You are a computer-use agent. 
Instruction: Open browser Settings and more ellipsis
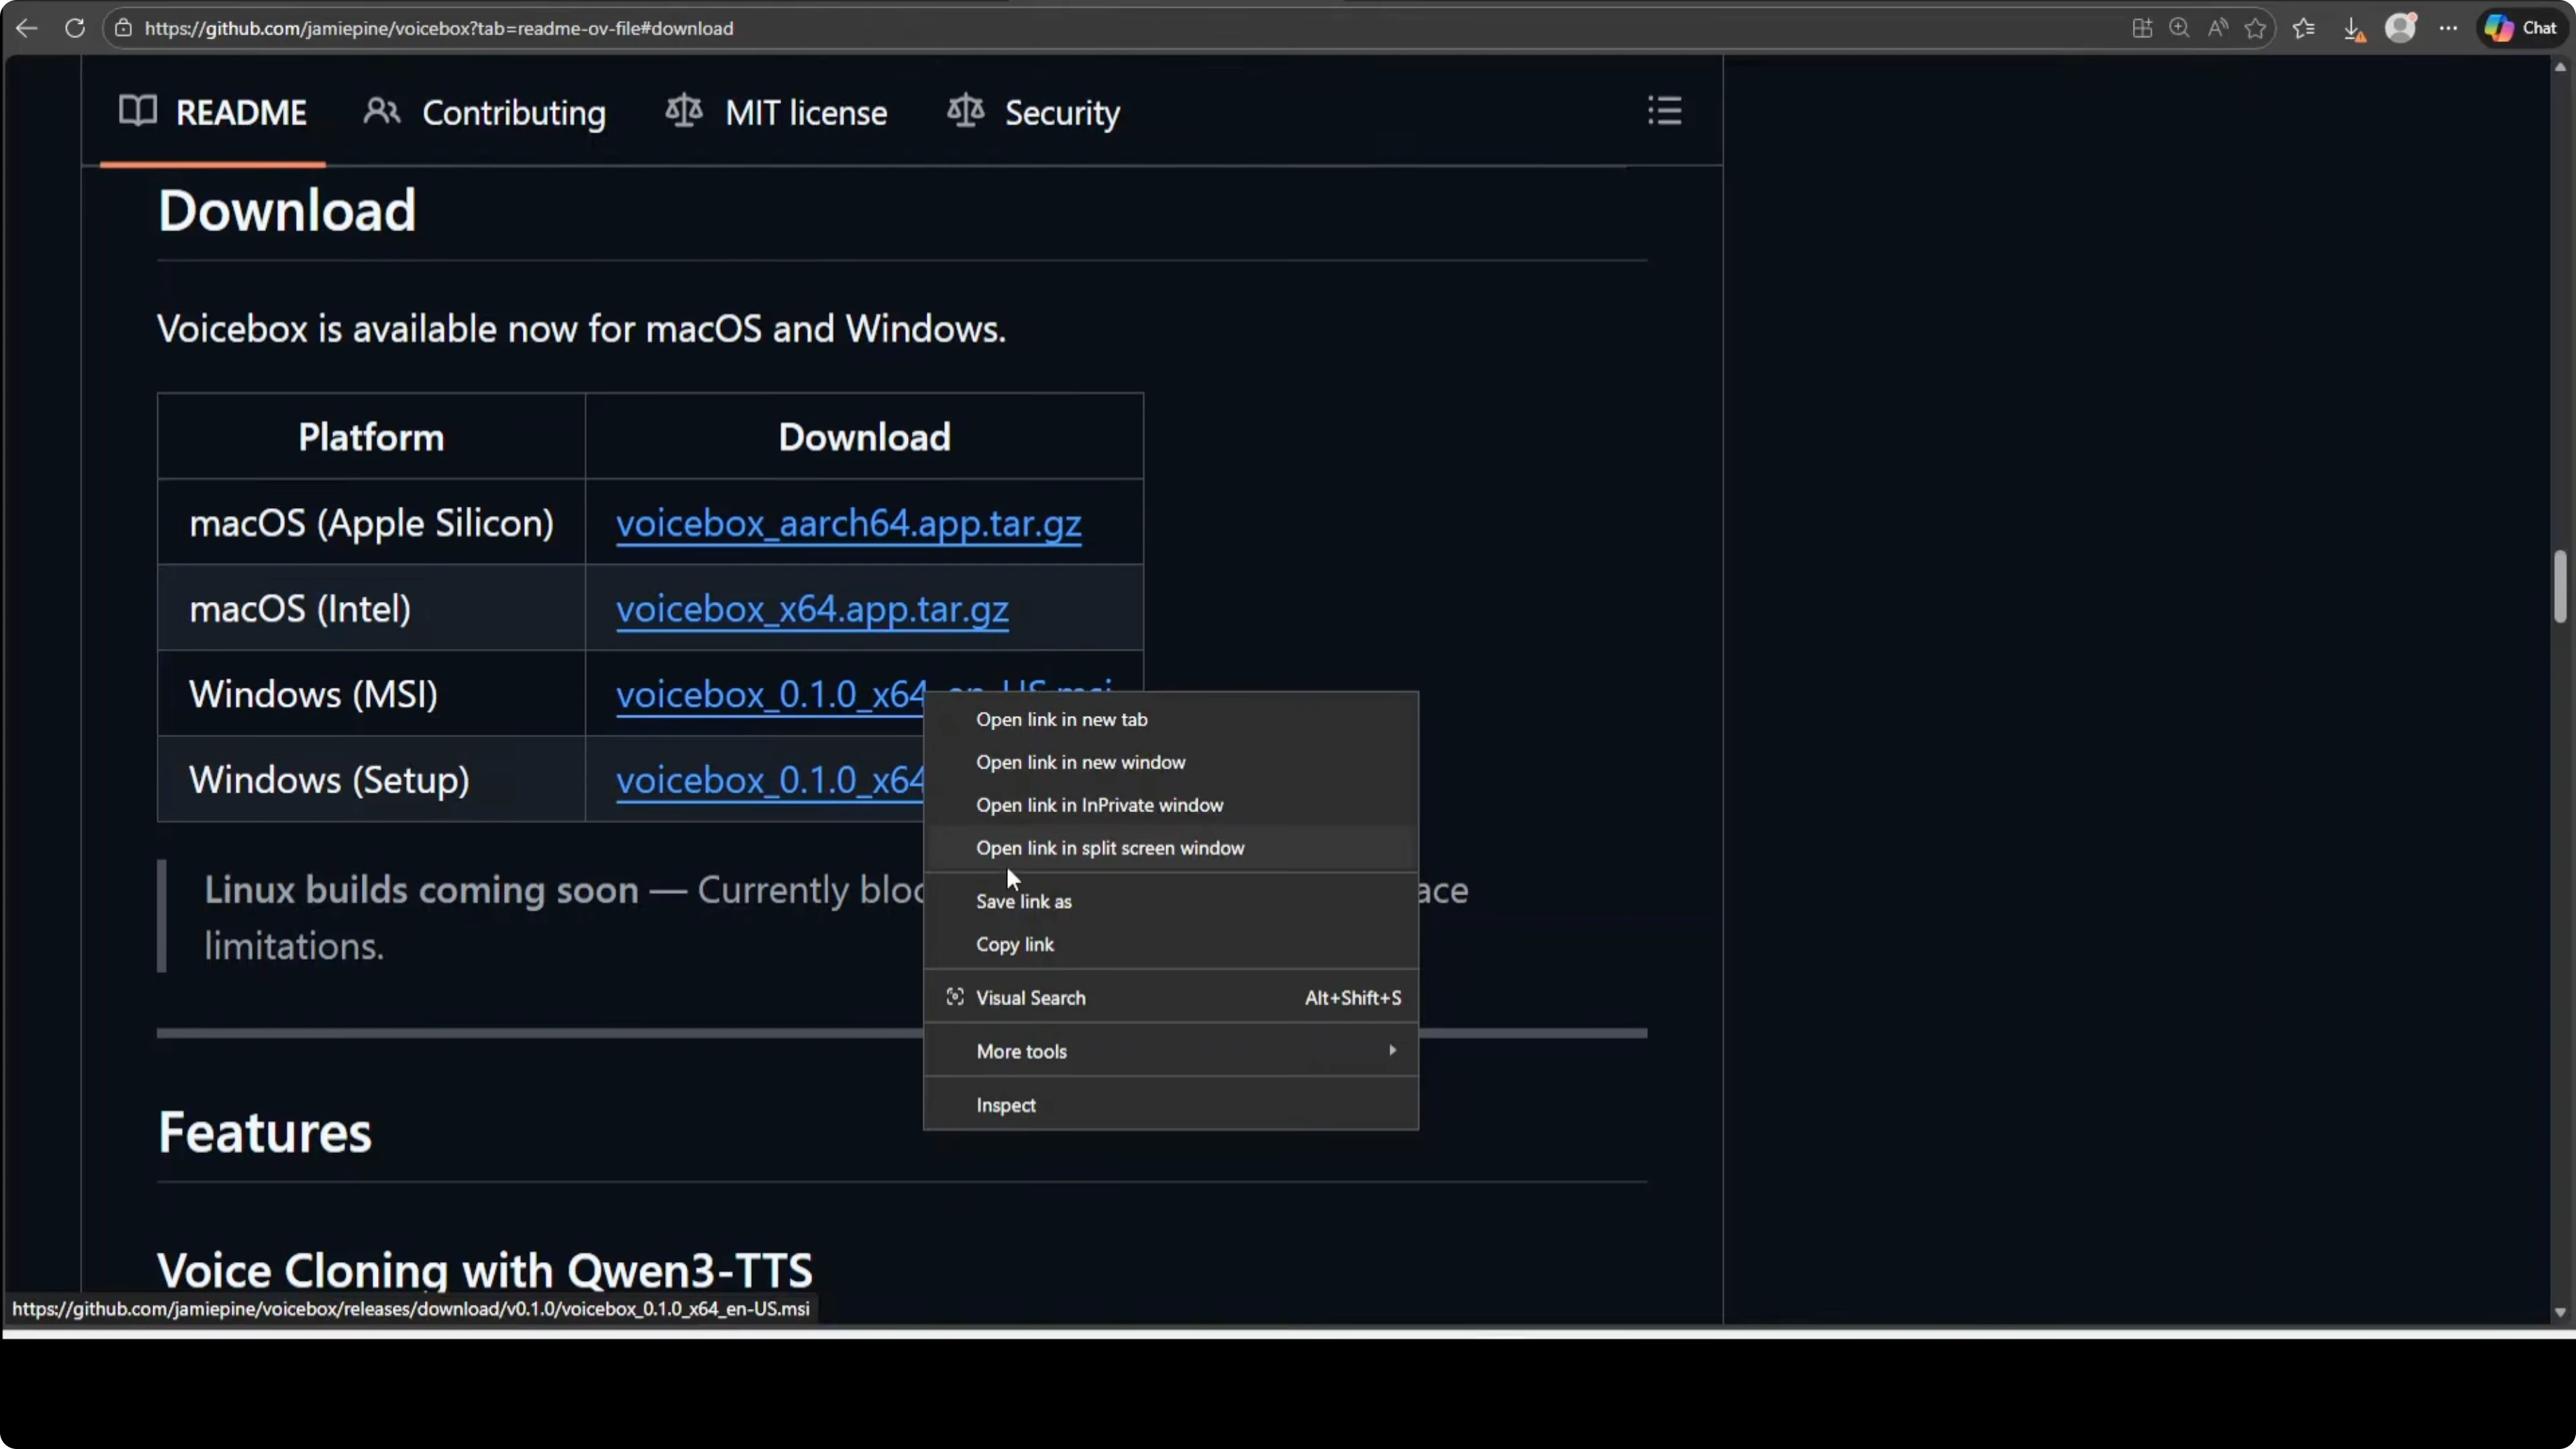pos(2448,28)
